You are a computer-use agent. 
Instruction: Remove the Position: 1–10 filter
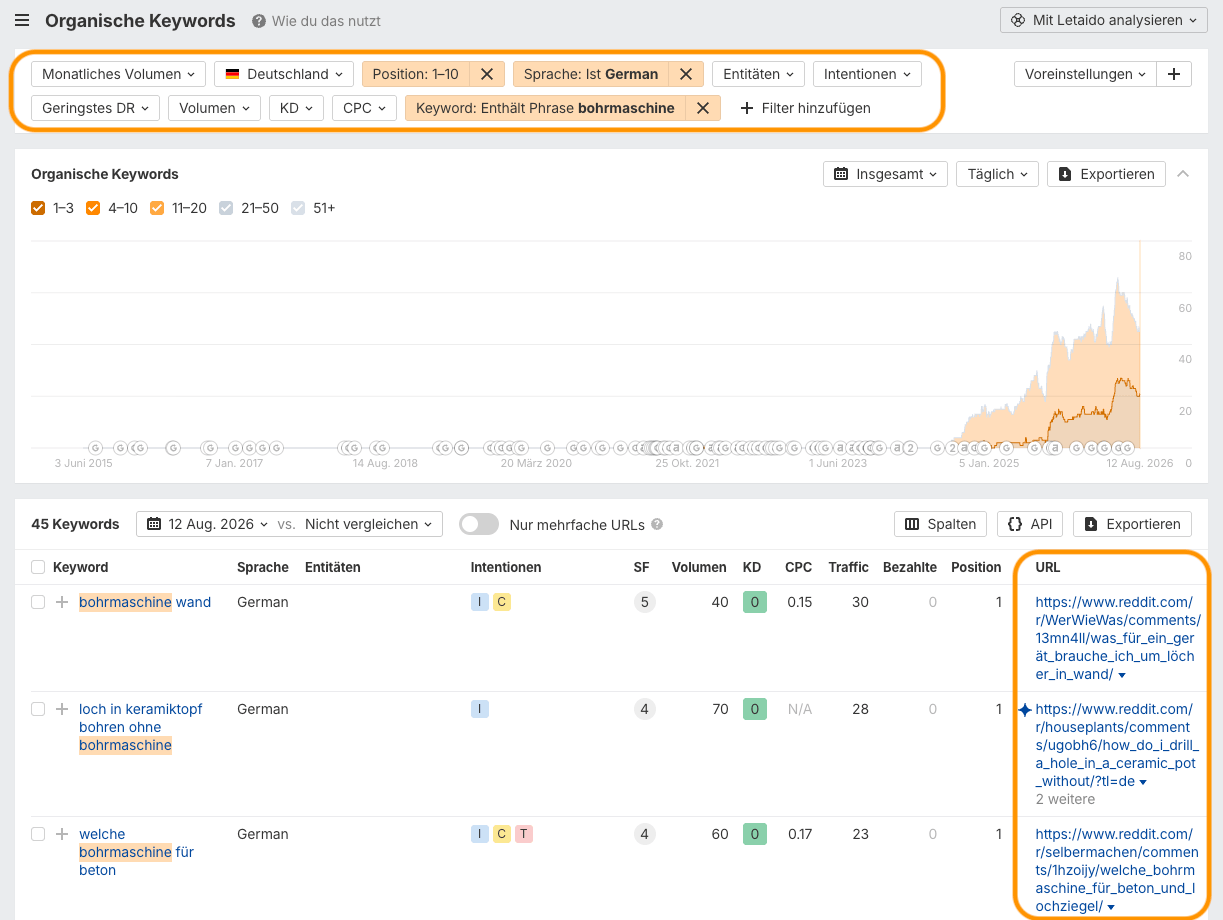[x=487, y=74]
